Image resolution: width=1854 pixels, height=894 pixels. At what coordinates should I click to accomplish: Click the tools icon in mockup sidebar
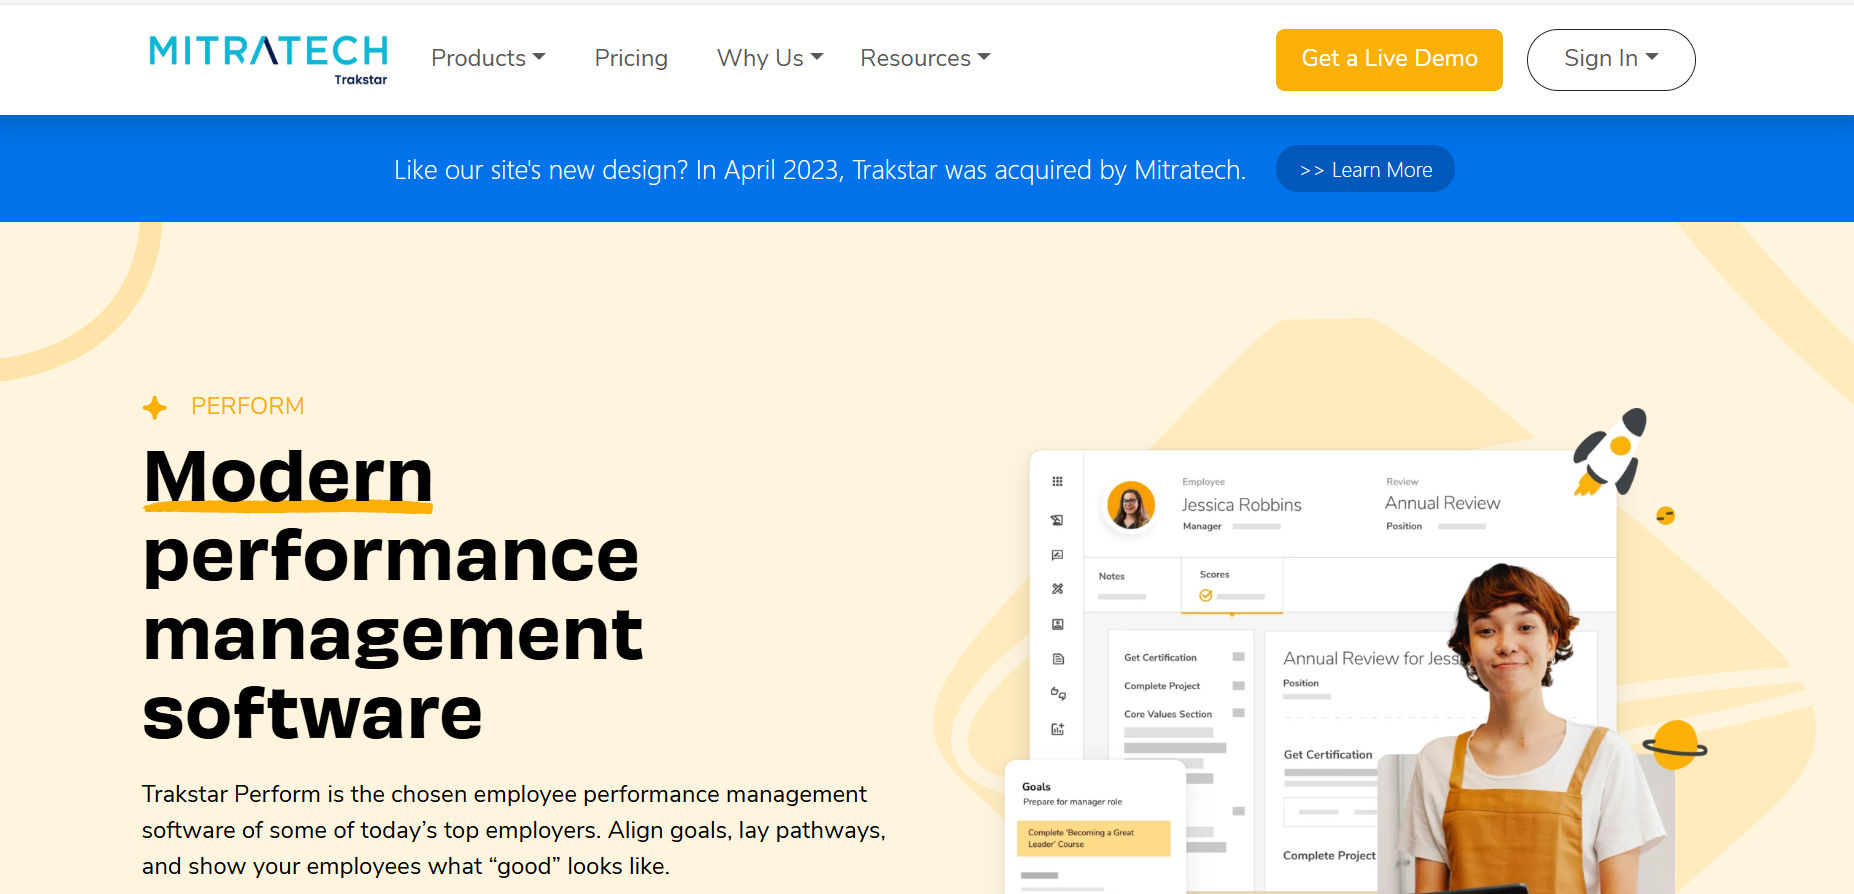coord(1057,589)
